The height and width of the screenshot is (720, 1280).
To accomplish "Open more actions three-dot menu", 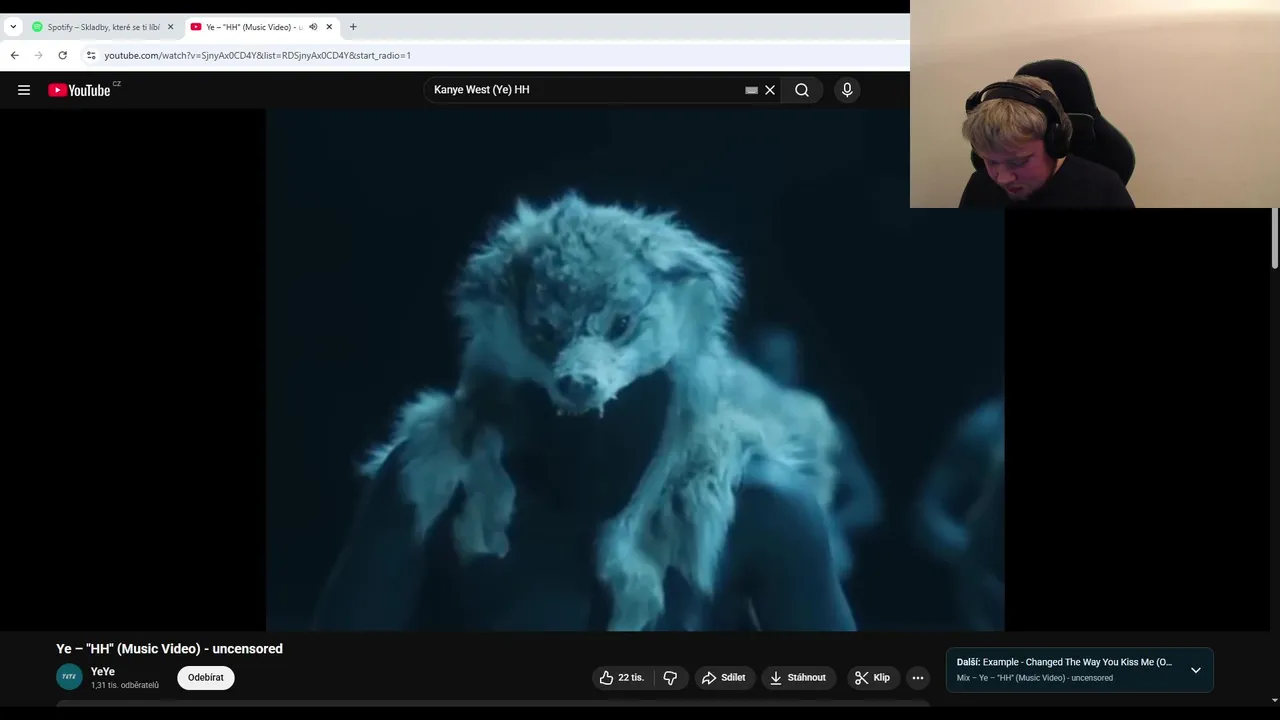I will (918, 678).
